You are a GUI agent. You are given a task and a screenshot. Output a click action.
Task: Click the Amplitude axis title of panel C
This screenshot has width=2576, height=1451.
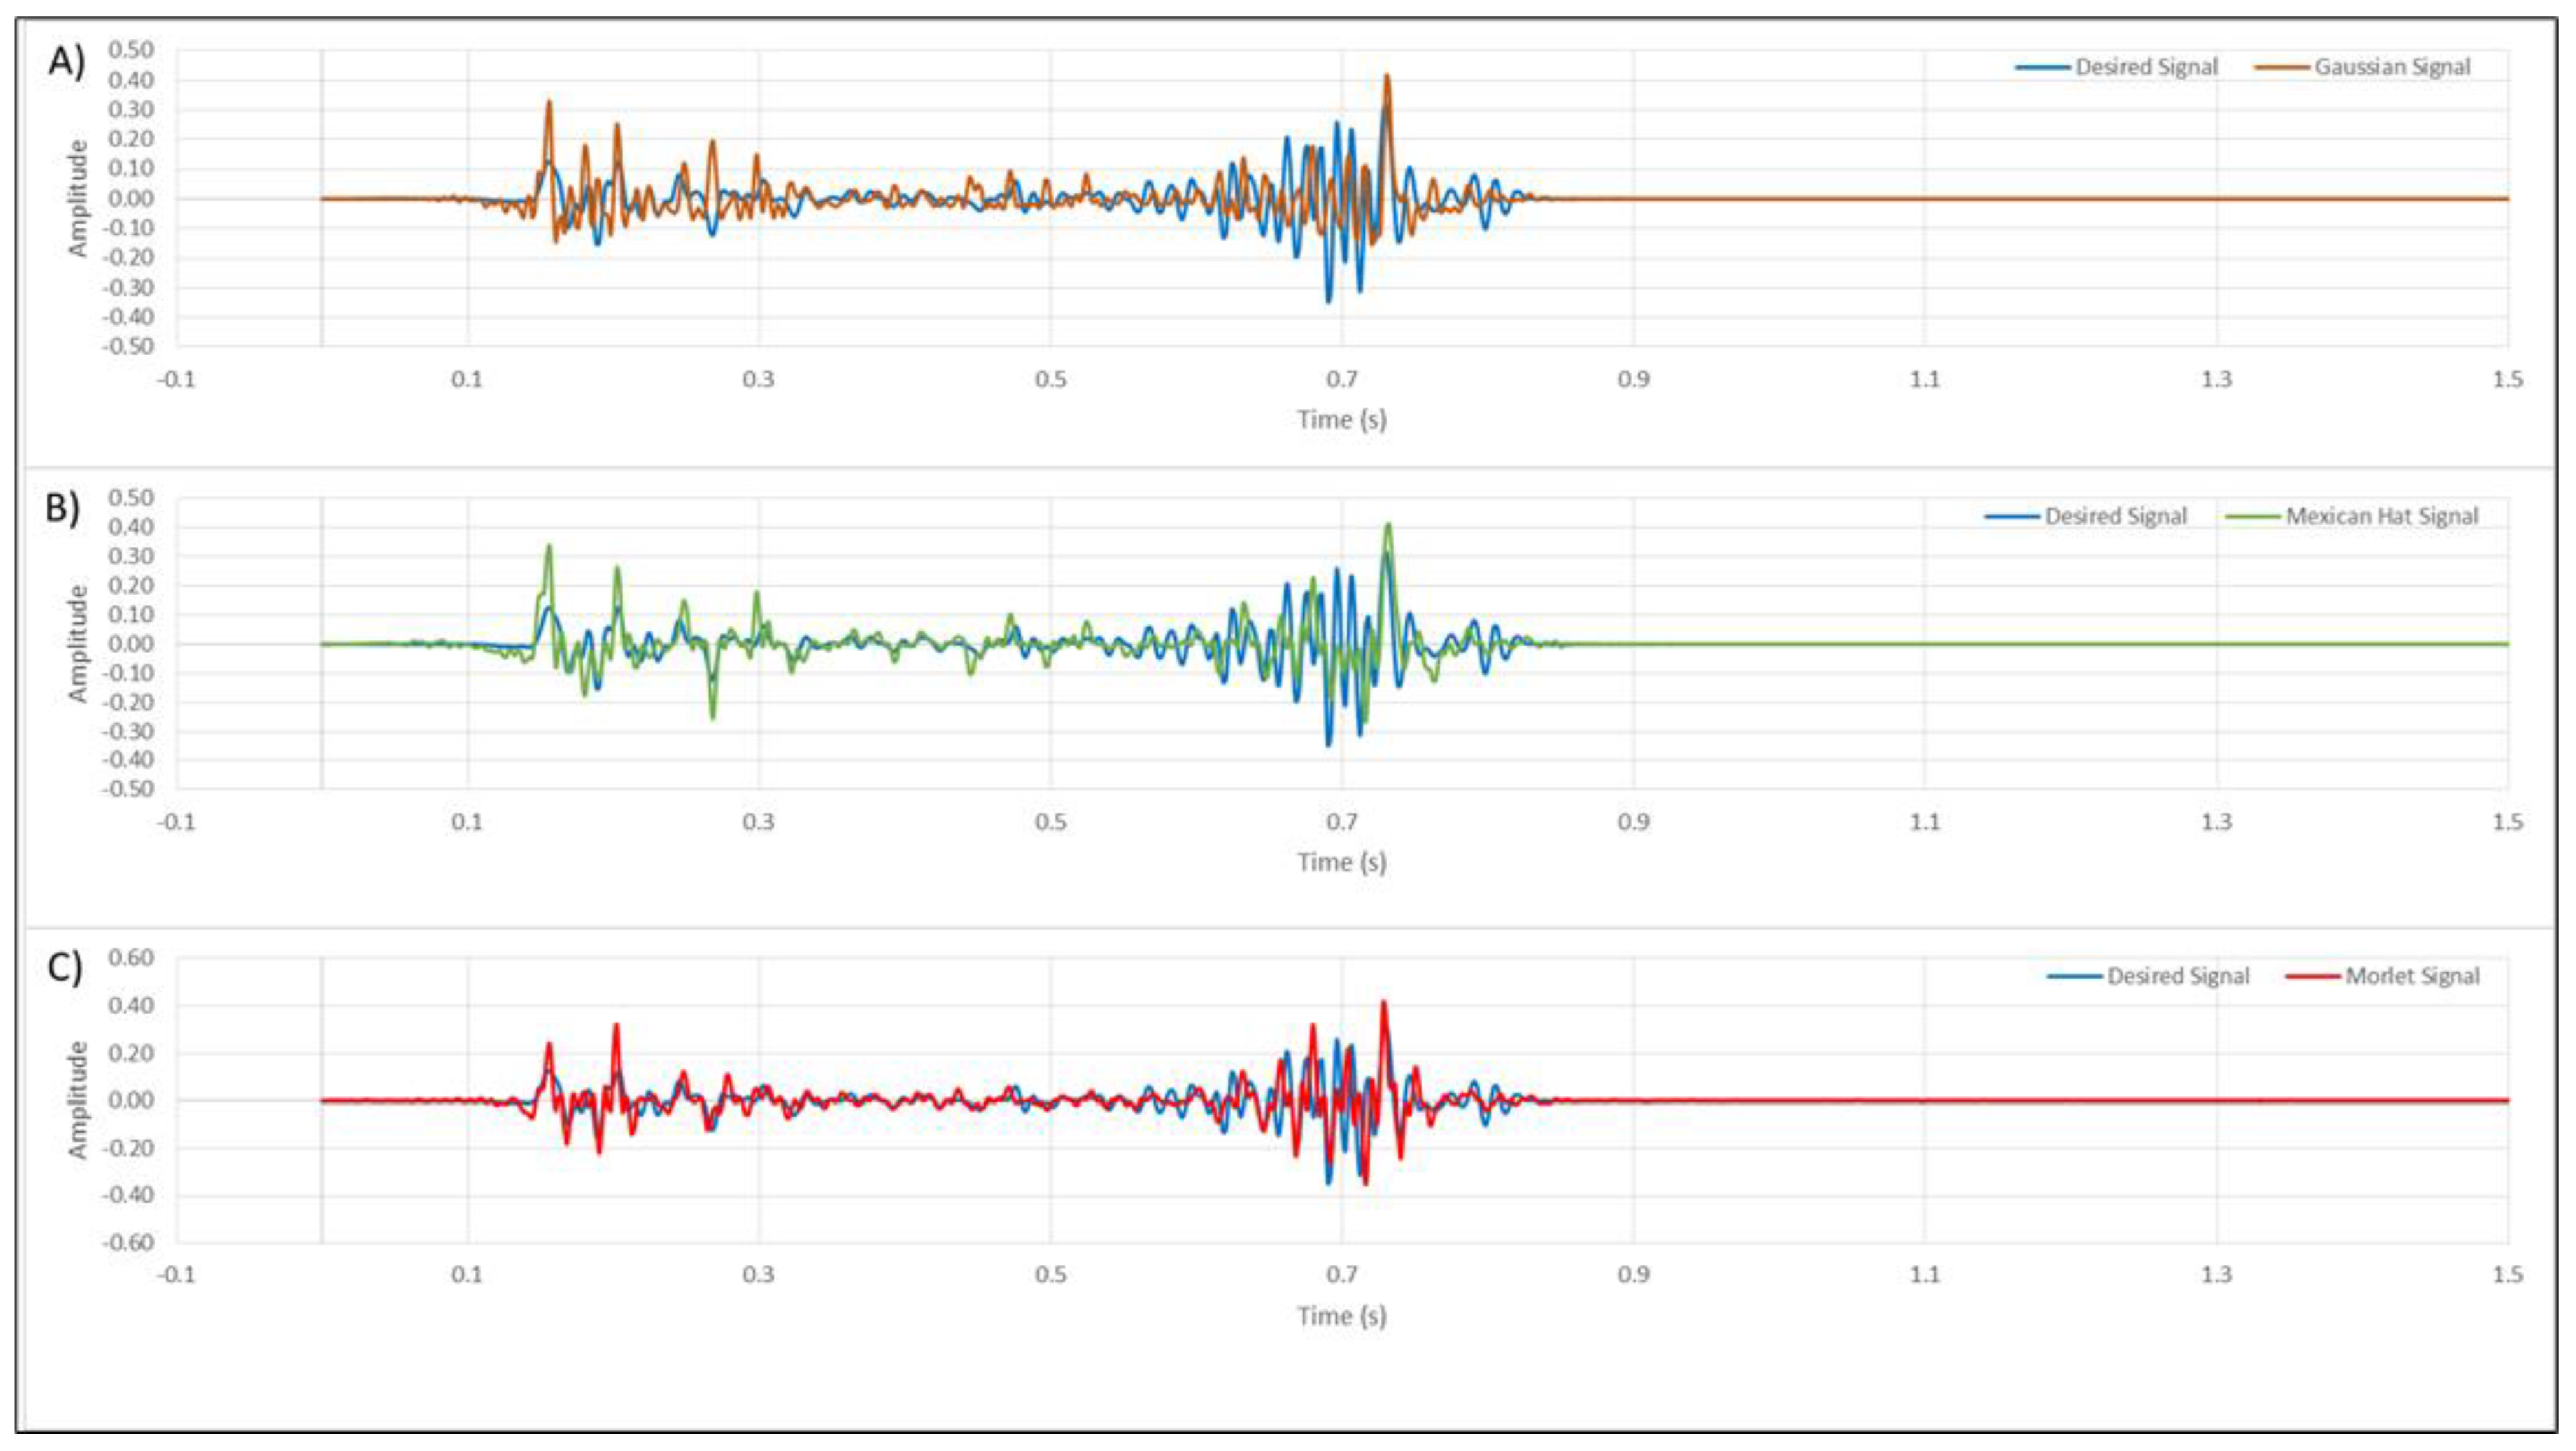[x=78, y=1100]
